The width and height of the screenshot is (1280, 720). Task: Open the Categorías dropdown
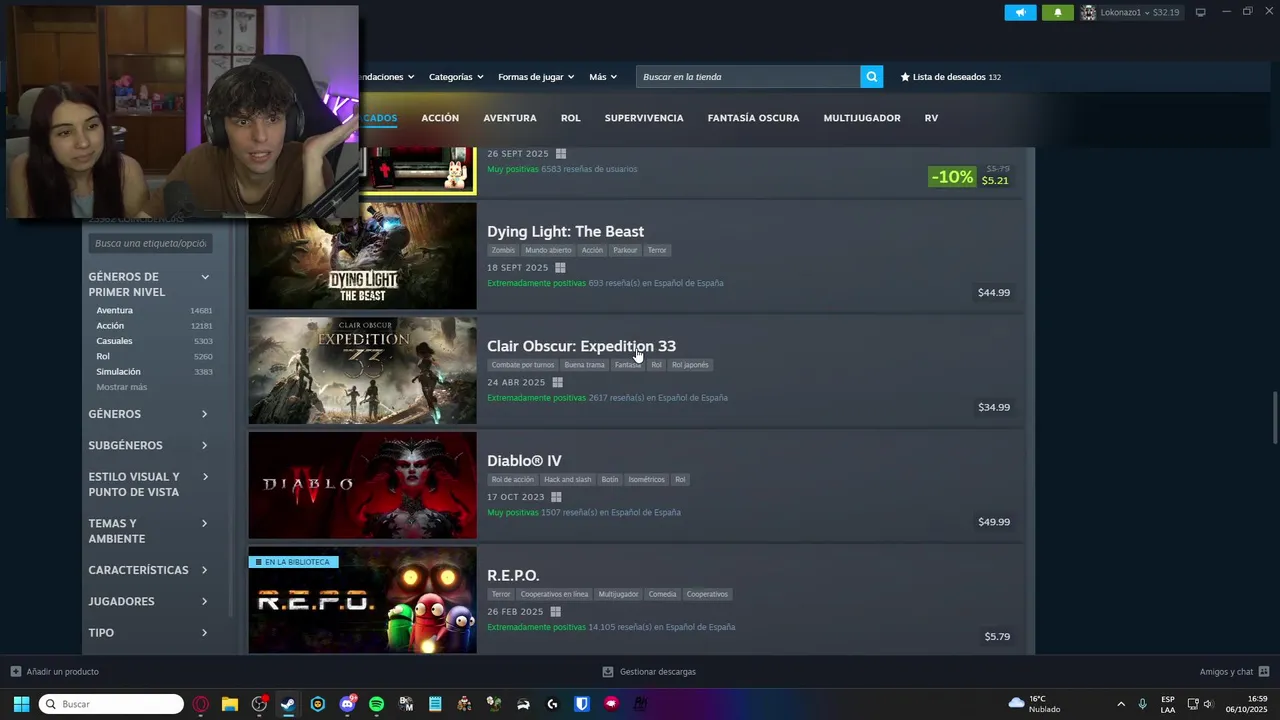(456, 77)
